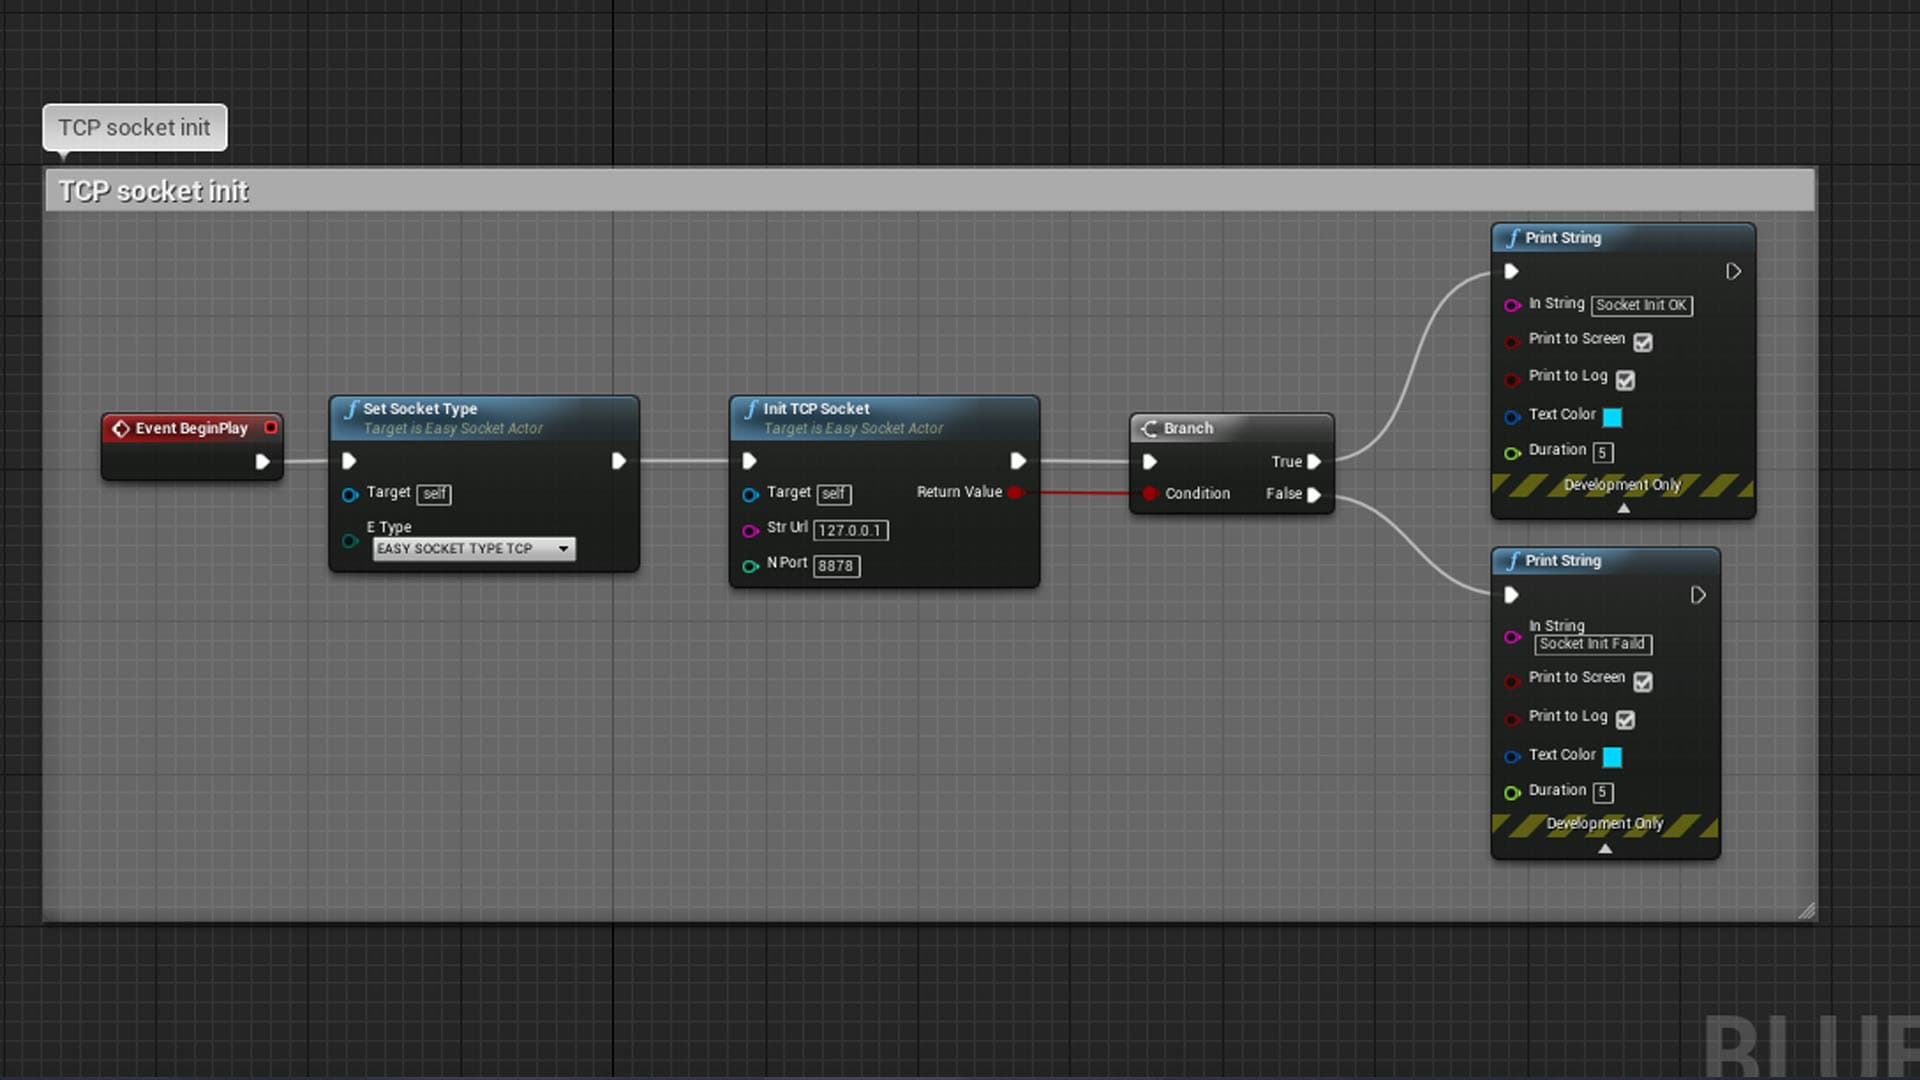This screenshot has height=1080, width=1920.
Task: Toggle Print to Log on top Print String
Action: (x=1625, y=380)
